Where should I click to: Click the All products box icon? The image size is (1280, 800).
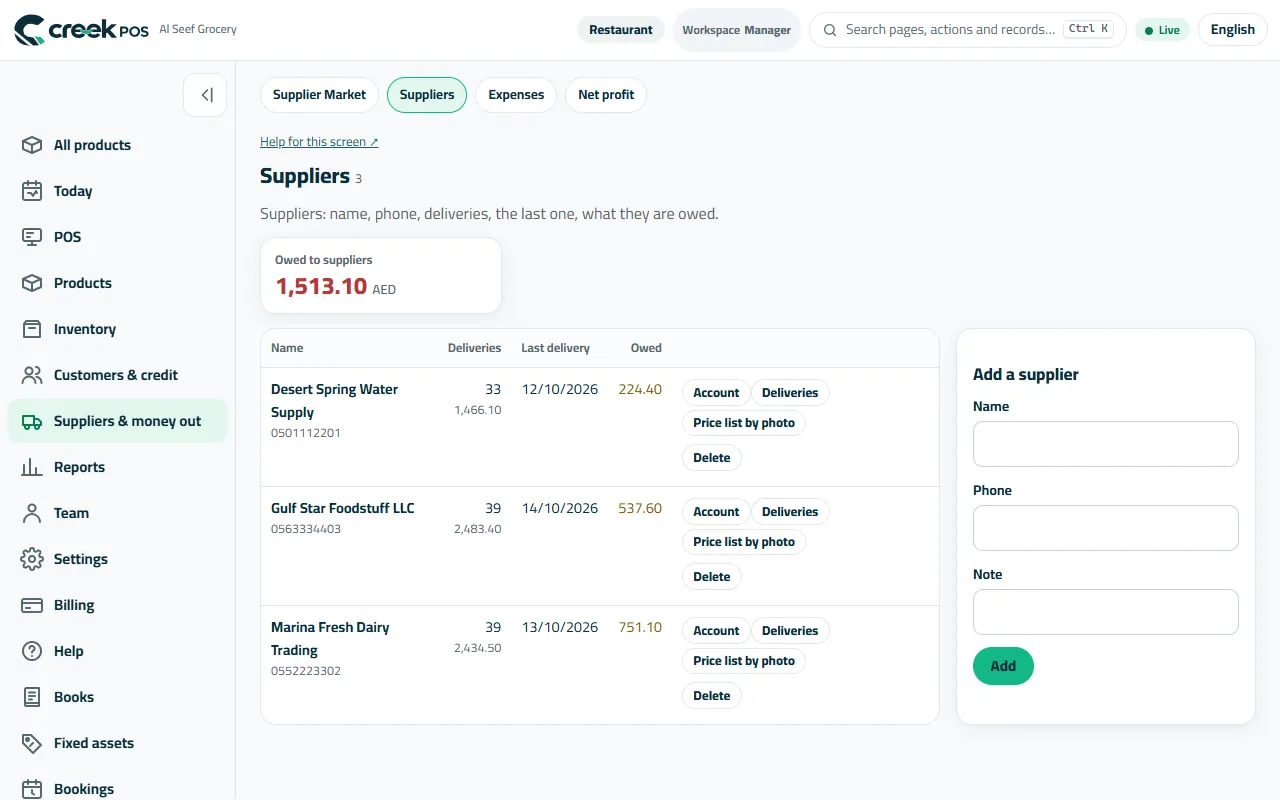(32, 145)
